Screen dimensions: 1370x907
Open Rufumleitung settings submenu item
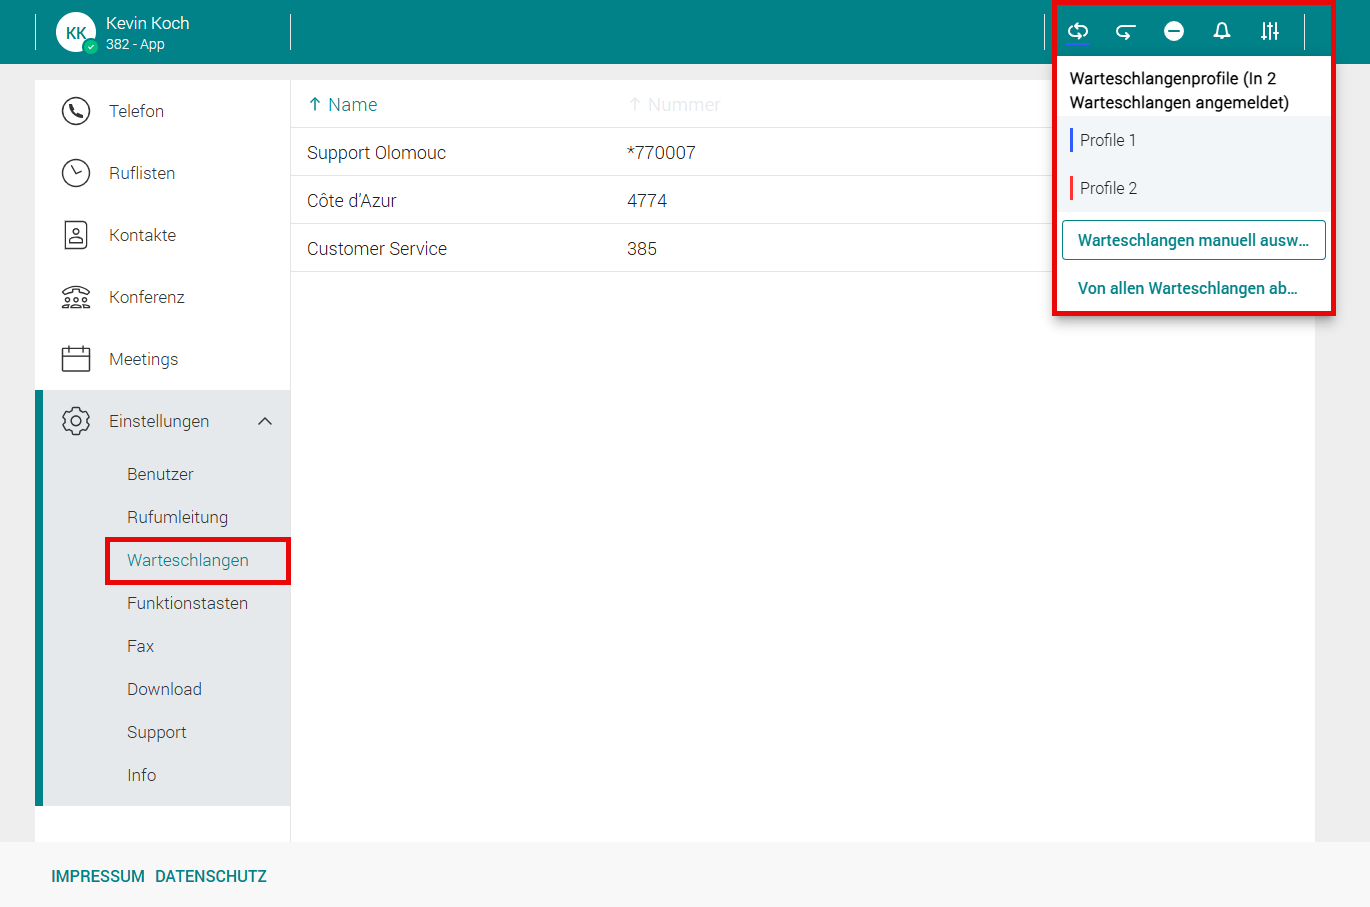(177, 517)
